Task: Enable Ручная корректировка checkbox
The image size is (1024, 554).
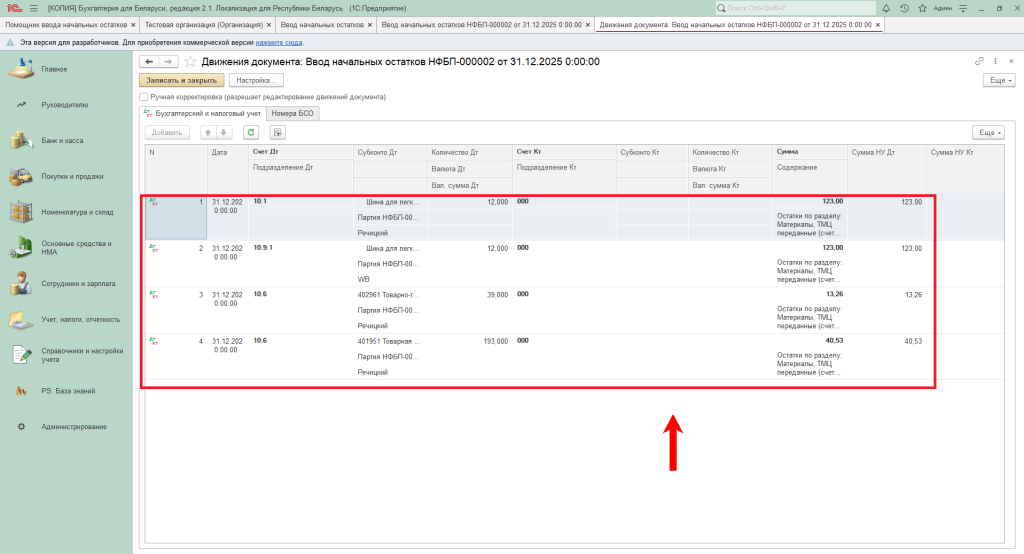Action: point(144,97)
